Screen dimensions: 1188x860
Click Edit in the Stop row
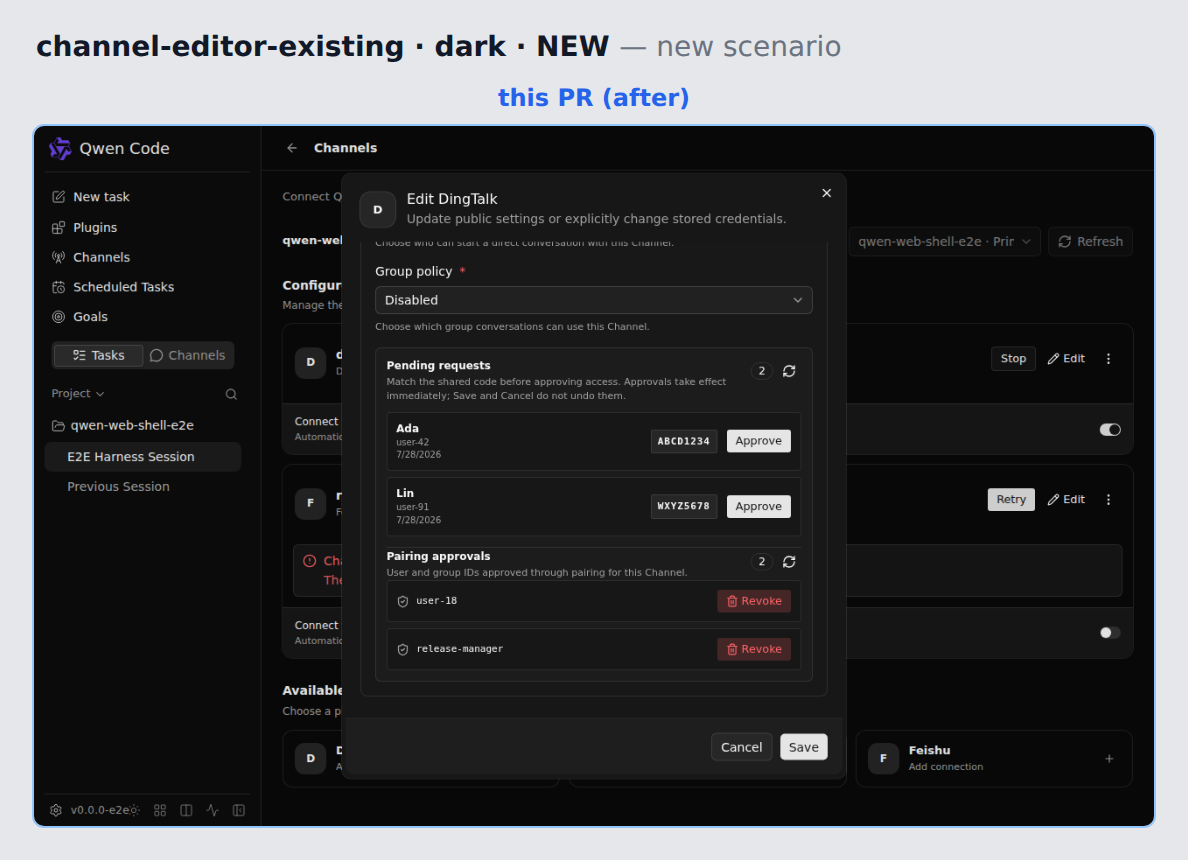(1066, 358)
